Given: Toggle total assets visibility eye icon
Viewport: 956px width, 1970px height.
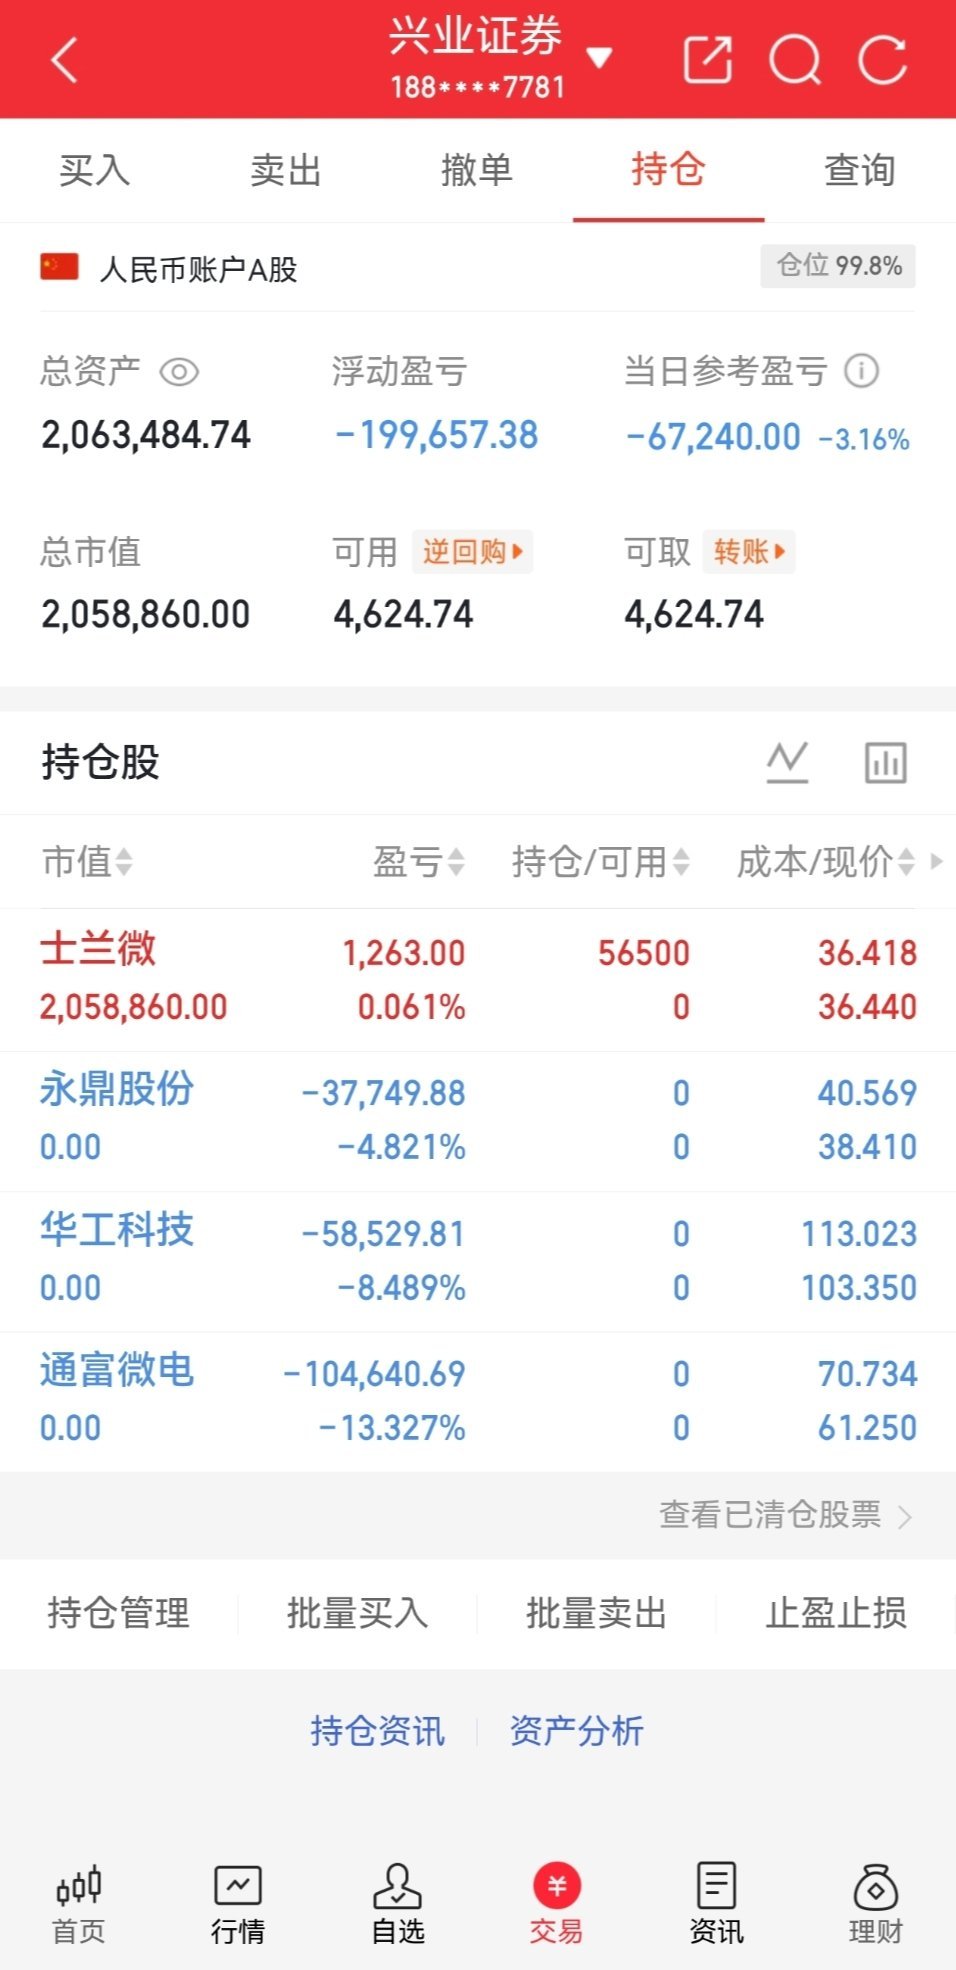Looking at the screenshot, I should coord(179,372).
